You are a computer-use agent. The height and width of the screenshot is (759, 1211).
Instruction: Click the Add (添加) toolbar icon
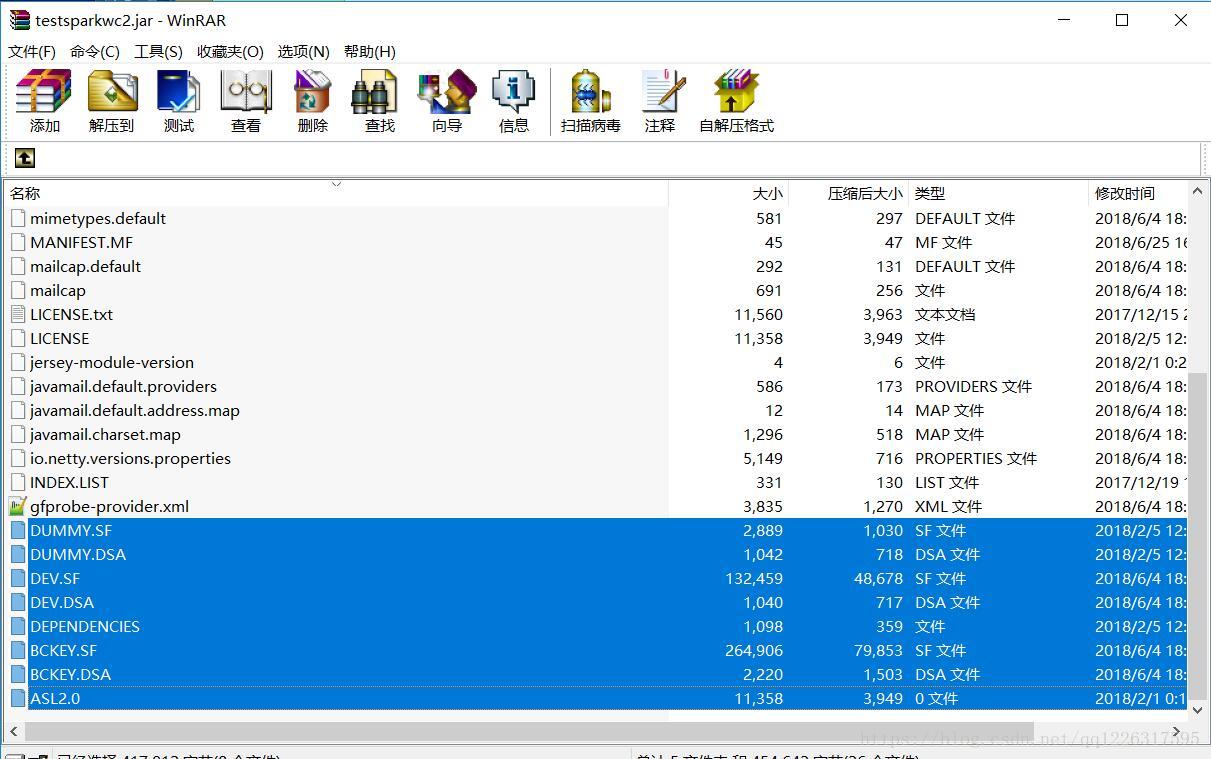click(44, 101)
